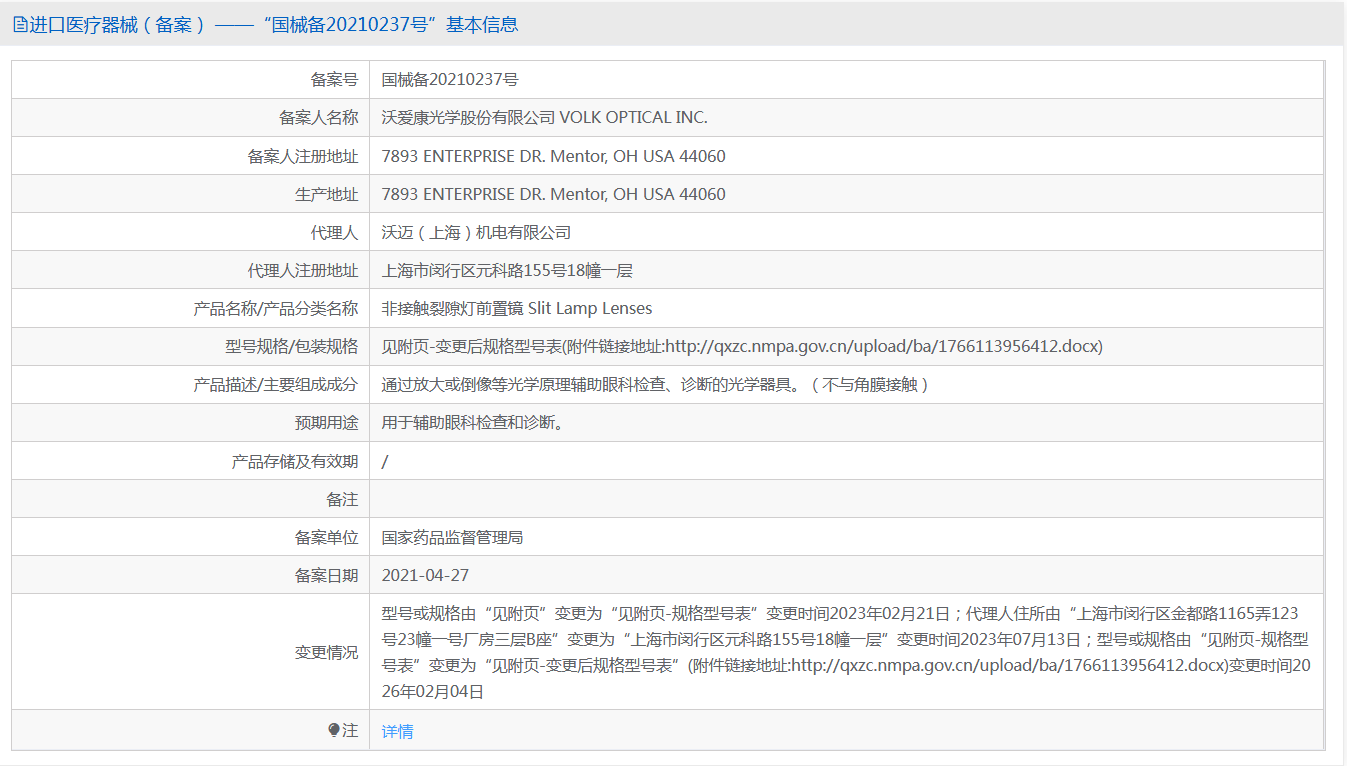The width and height of the screenshot is (1347, 766).
Task: Select the 变更情况 label
Action: [x=326, y=652]
